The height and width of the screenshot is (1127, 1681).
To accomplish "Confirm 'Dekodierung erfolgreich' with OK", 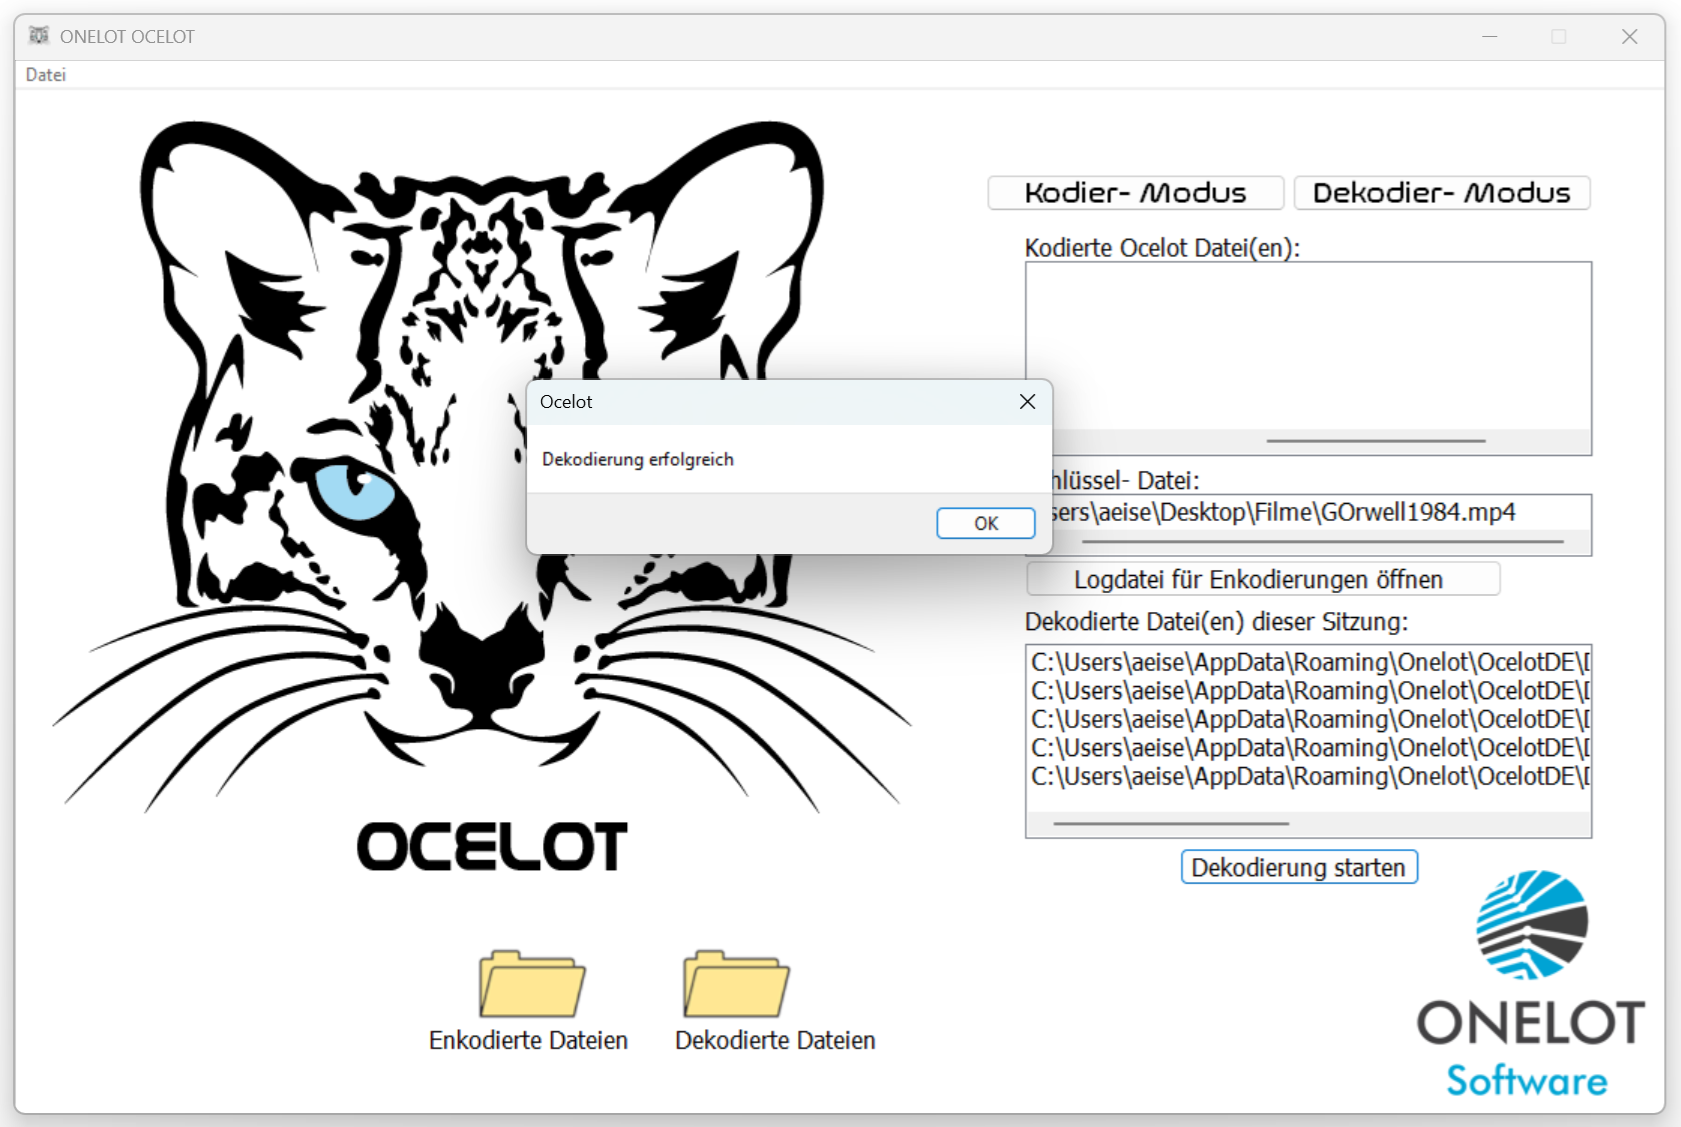I will pos(985,523).
